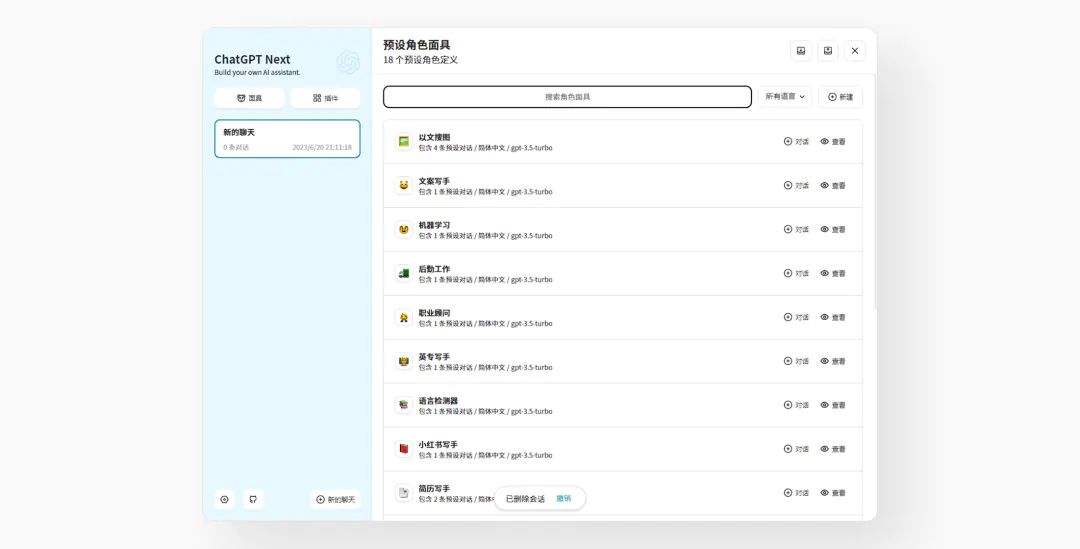This screenshot has width=1080, height=549.
Task: Click the upload/import masks icon button
Action: pos(828,51)
